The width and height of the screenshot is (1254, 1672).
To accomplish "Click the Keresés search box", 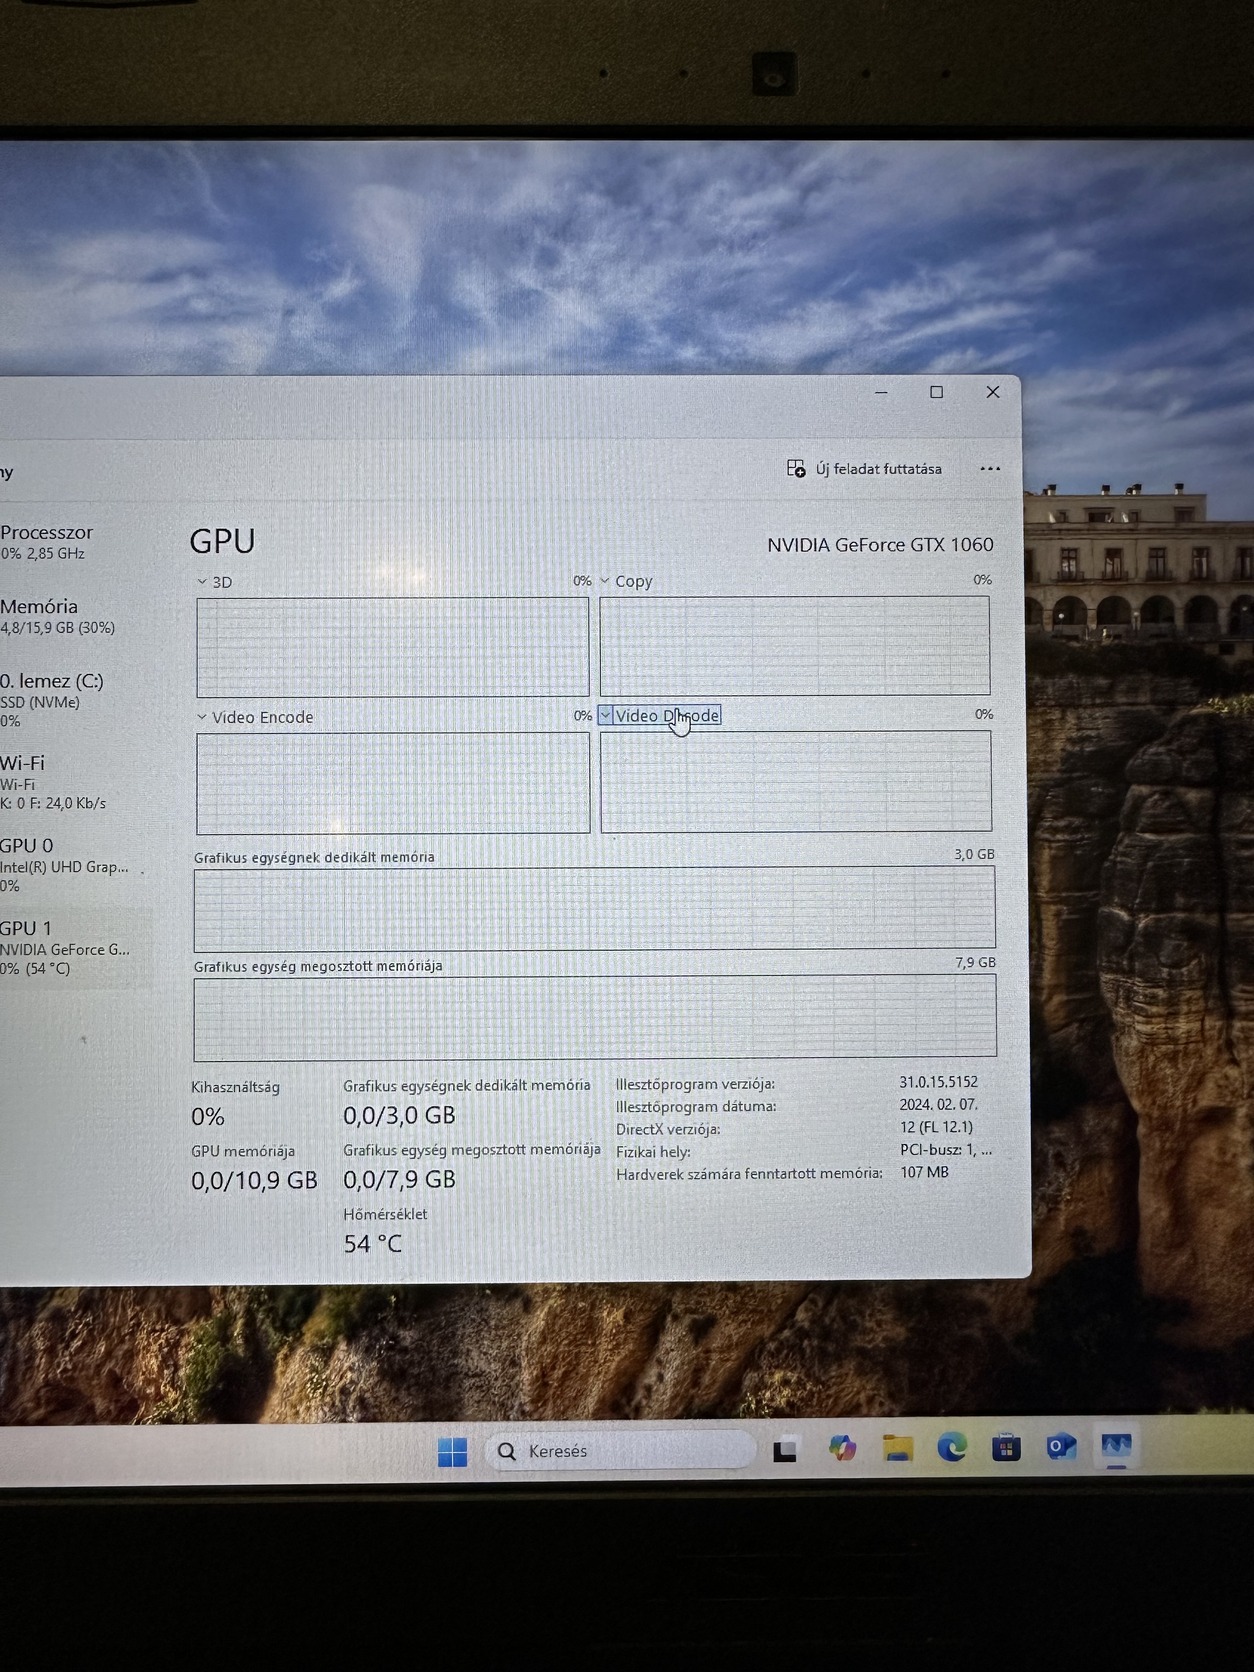I will (x=620, y=1451).
